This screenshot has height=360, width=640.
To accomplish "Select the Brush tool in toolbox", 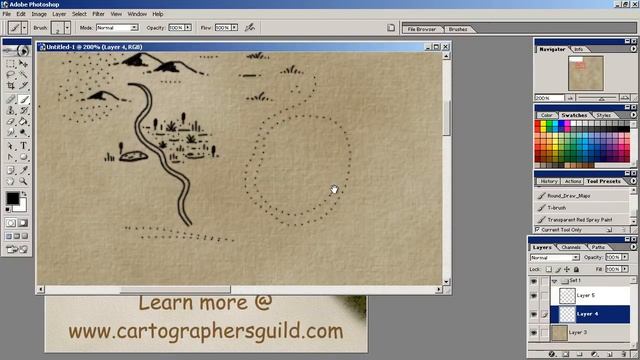I will tap(24, 99).
